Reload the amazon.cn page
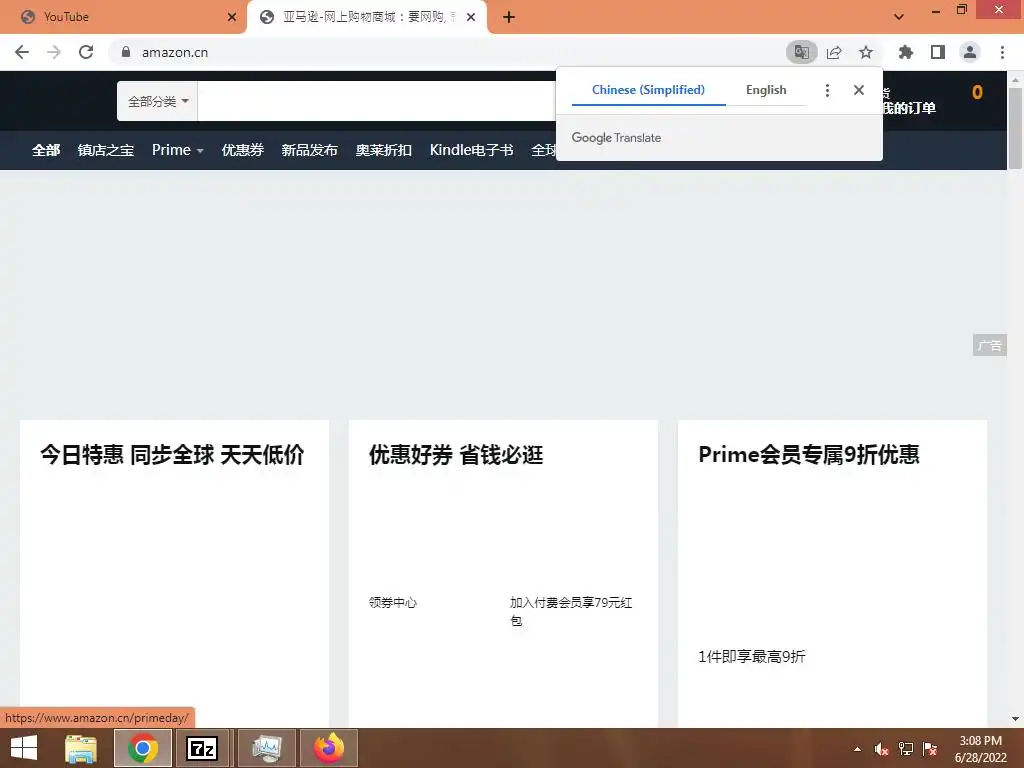Image resolution: width=1024 pixels, height=768 pixels. pyautogui.click(x=86, y=52)
